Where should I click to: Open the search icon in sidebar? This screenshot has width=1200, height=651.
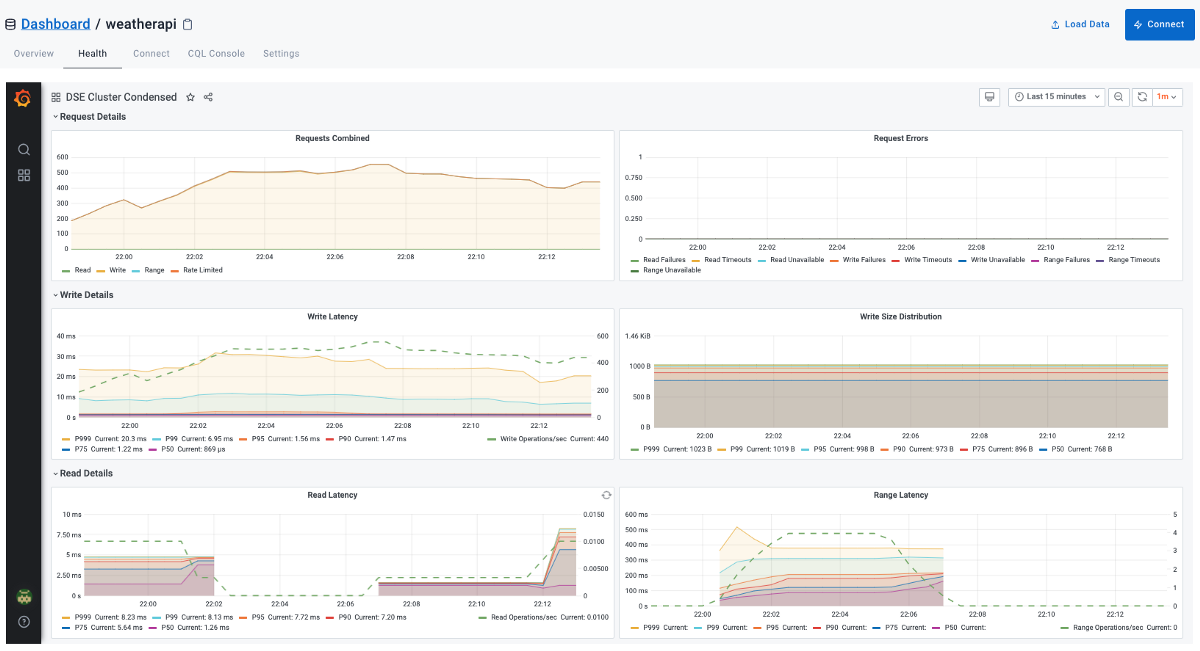(24, 150)
